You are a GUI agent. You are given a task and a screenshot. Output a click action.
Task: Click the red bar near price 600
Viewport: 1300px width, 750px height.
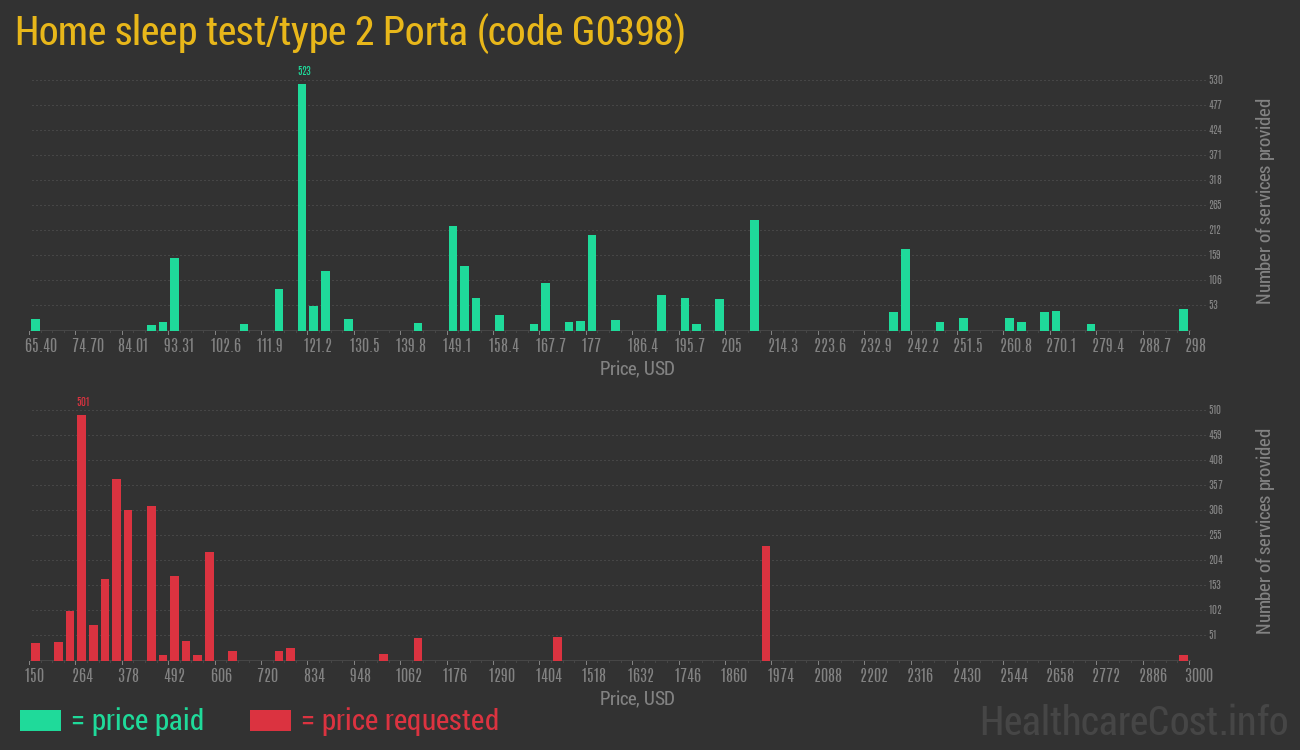tap(208, 605)
